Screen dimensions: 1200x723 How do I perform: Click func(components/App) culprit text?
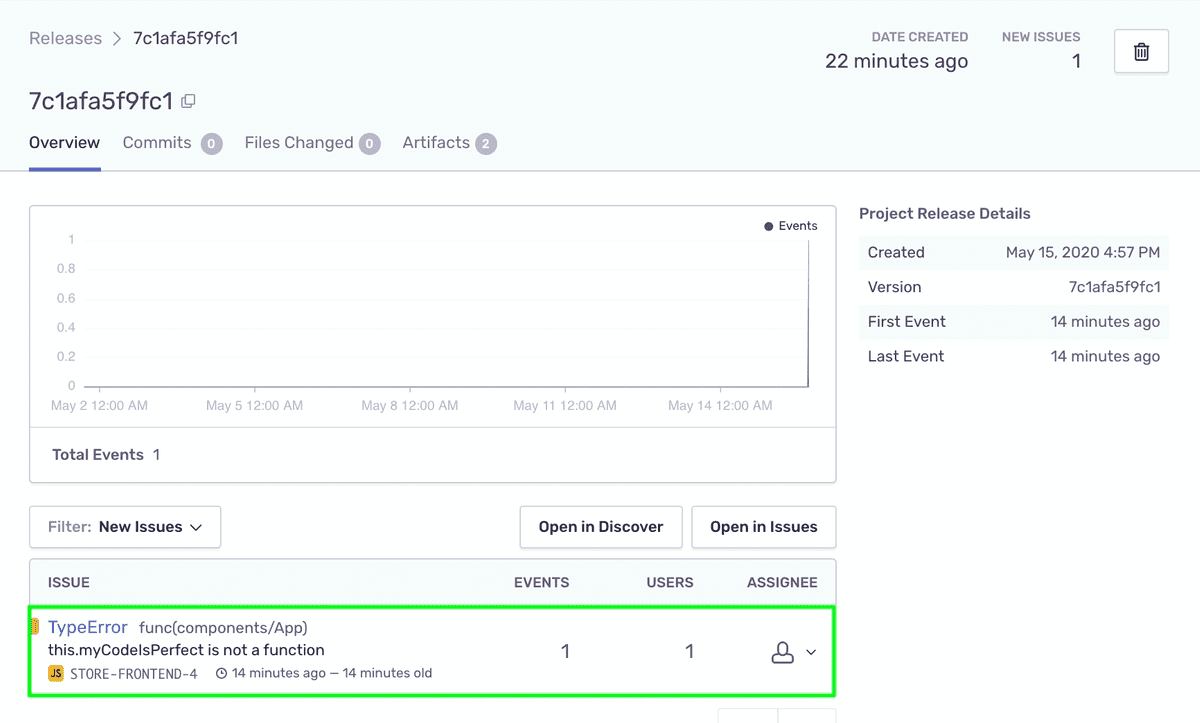click(x=223, y=628)
